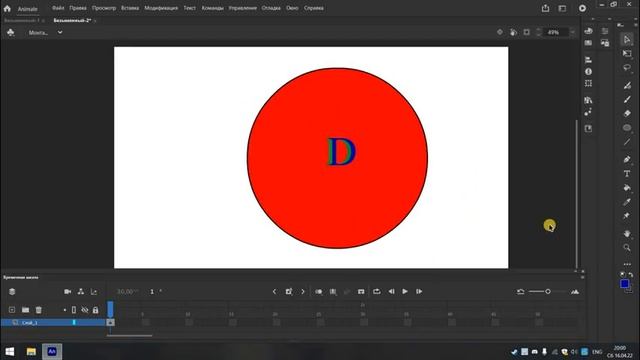
Task: Delete the selected layer
Action: (38, 310)
